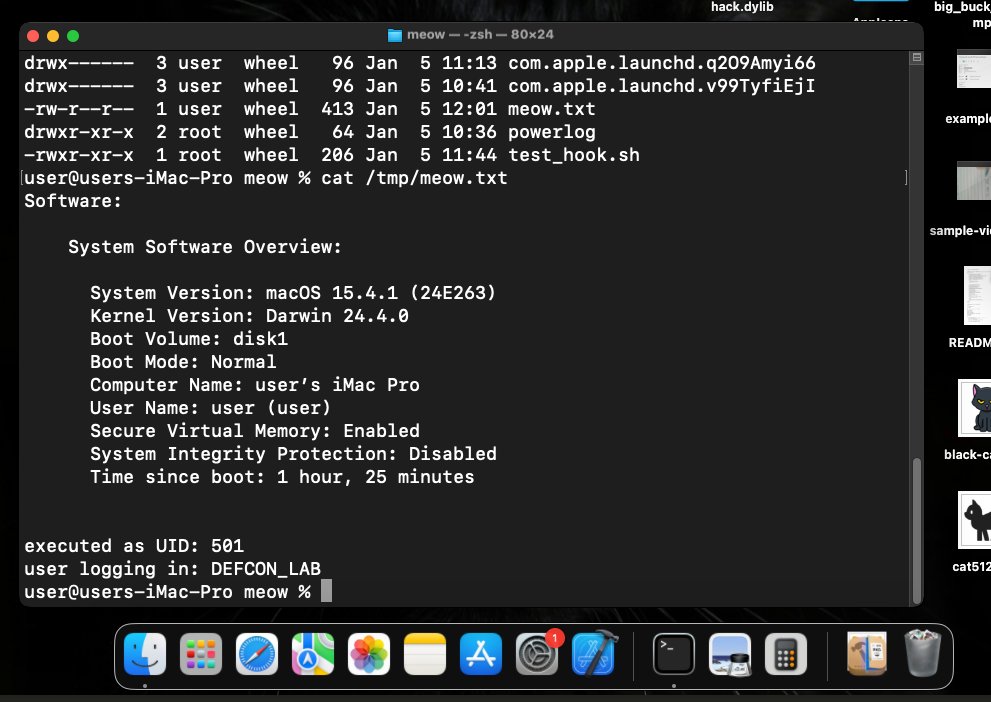Launch Xcode from the Dock
Image resolution: width=991 pixels, height=702 pixels.
593,655
